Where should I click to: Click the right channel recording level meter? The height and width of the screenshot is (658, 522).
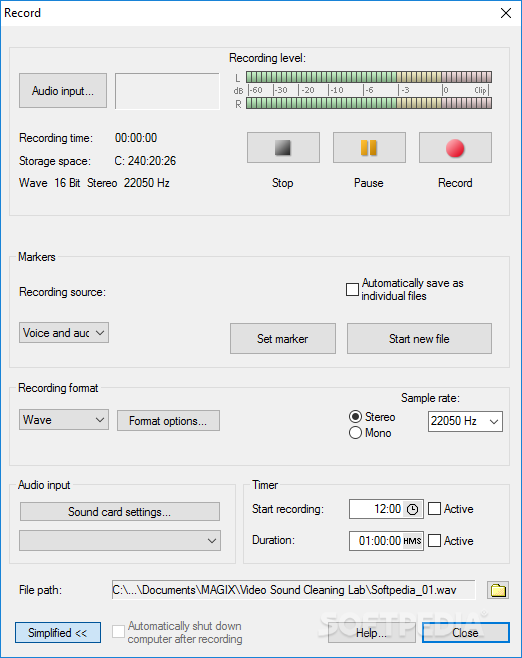coord(369,104)
